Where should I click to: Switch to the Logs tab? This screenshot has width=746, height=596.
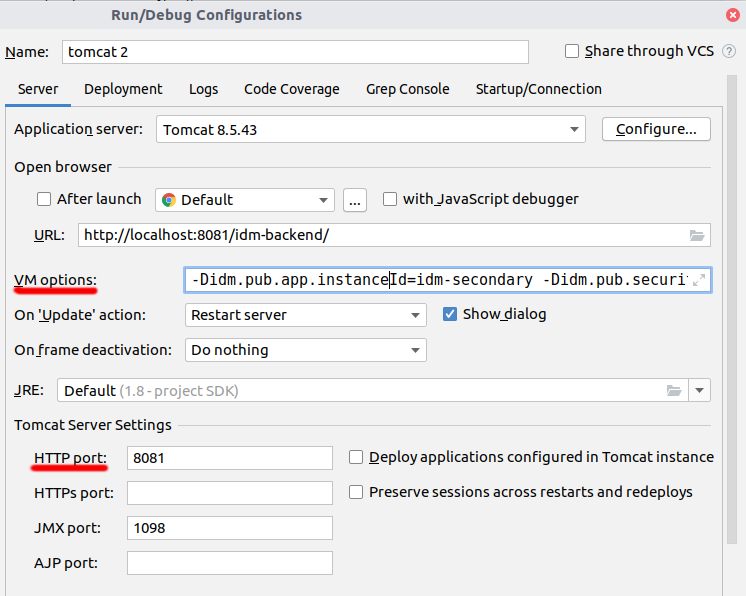click(x=204, y=89)
